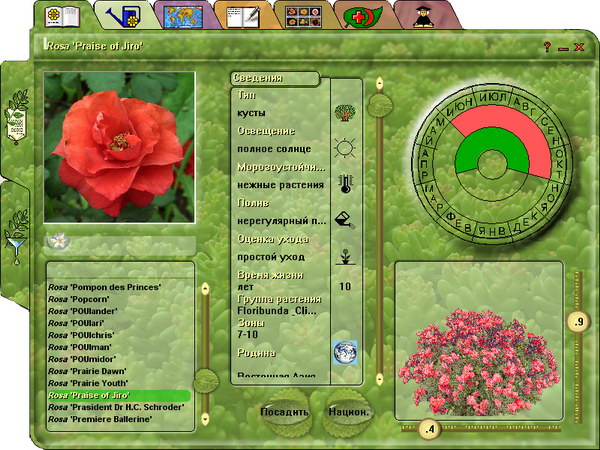The image size is (600, 450).
Task: Select Rosa 'POUlari' entry
Action: [x=76, y=323]
